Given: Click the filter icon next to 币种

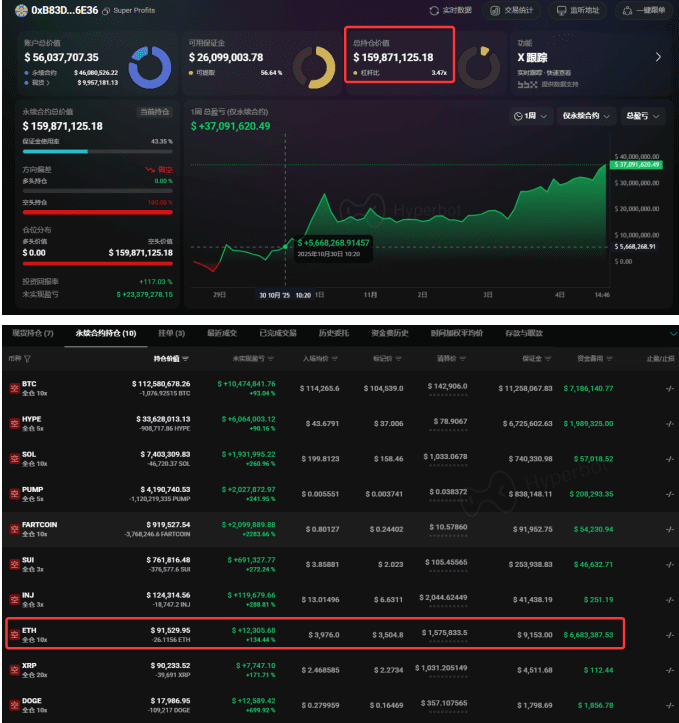Looking at the screenshot, I should [x=27, y=358].
